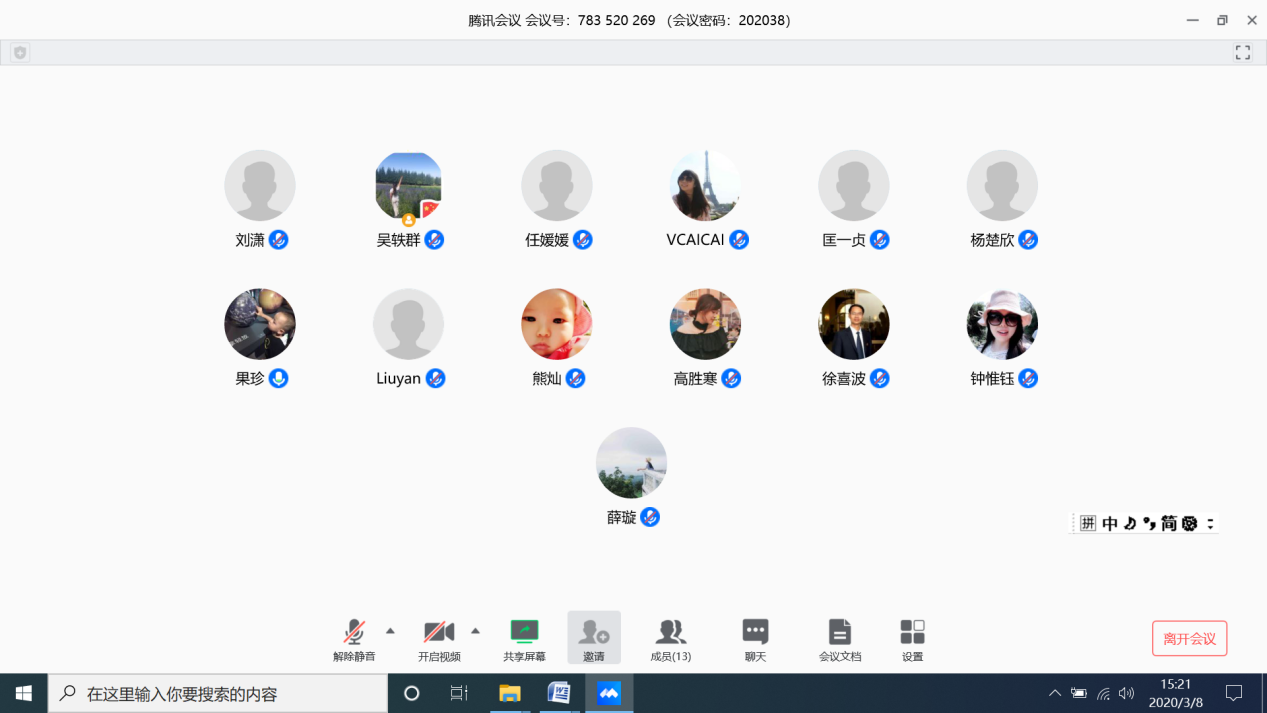The height and width of the screenshot is (713, 1267).
Task: Select Liuyan's default avatar
Action: pyautogui.click(x=408, y=324)
